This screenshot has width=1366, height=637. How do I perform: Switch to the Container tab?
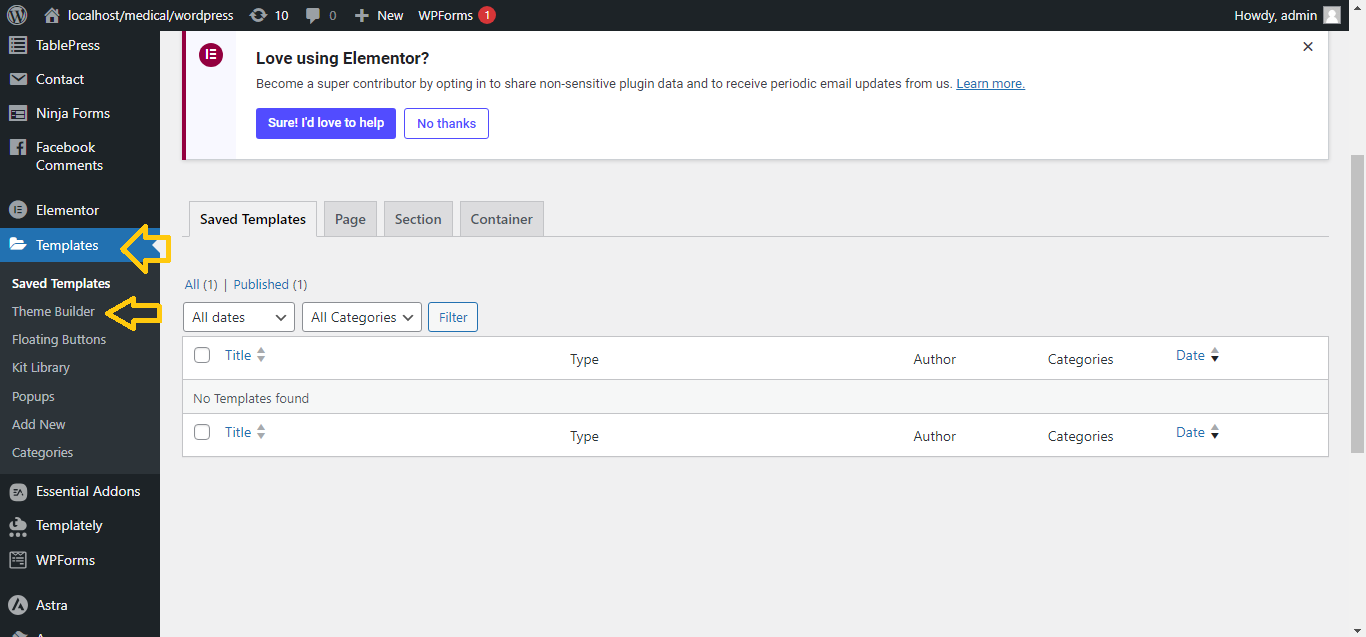point(501,219)
